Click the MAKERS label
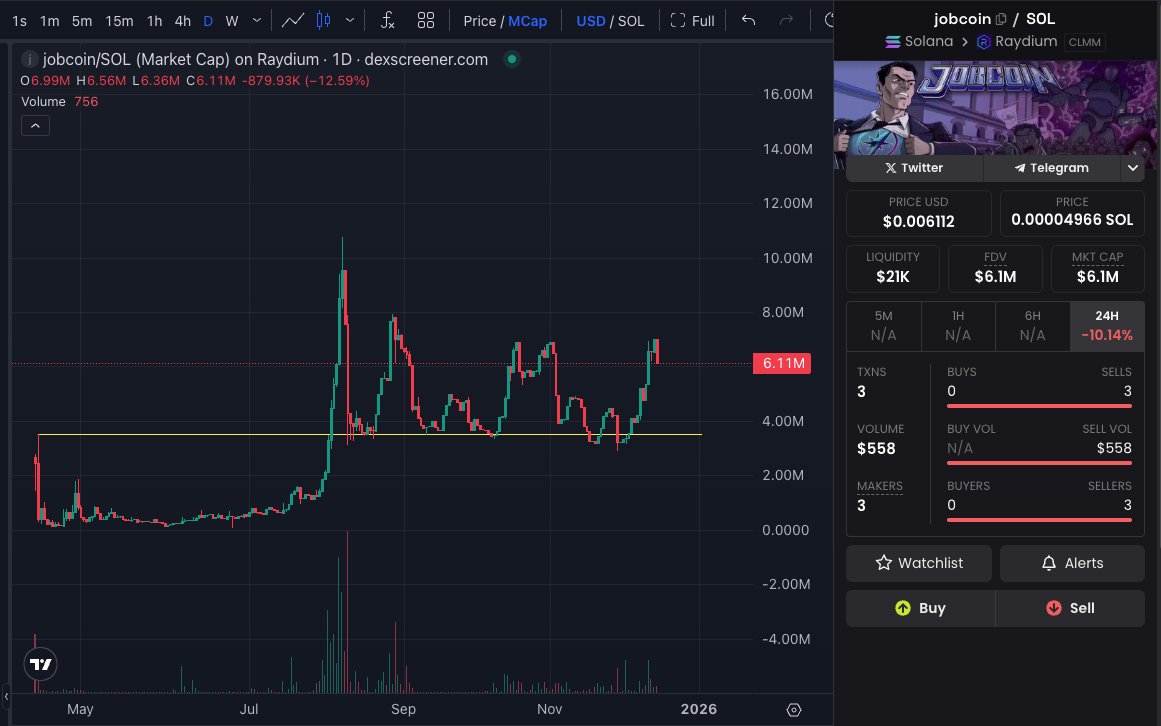Screen dimensions: 1161x726 tap(880, 486)
